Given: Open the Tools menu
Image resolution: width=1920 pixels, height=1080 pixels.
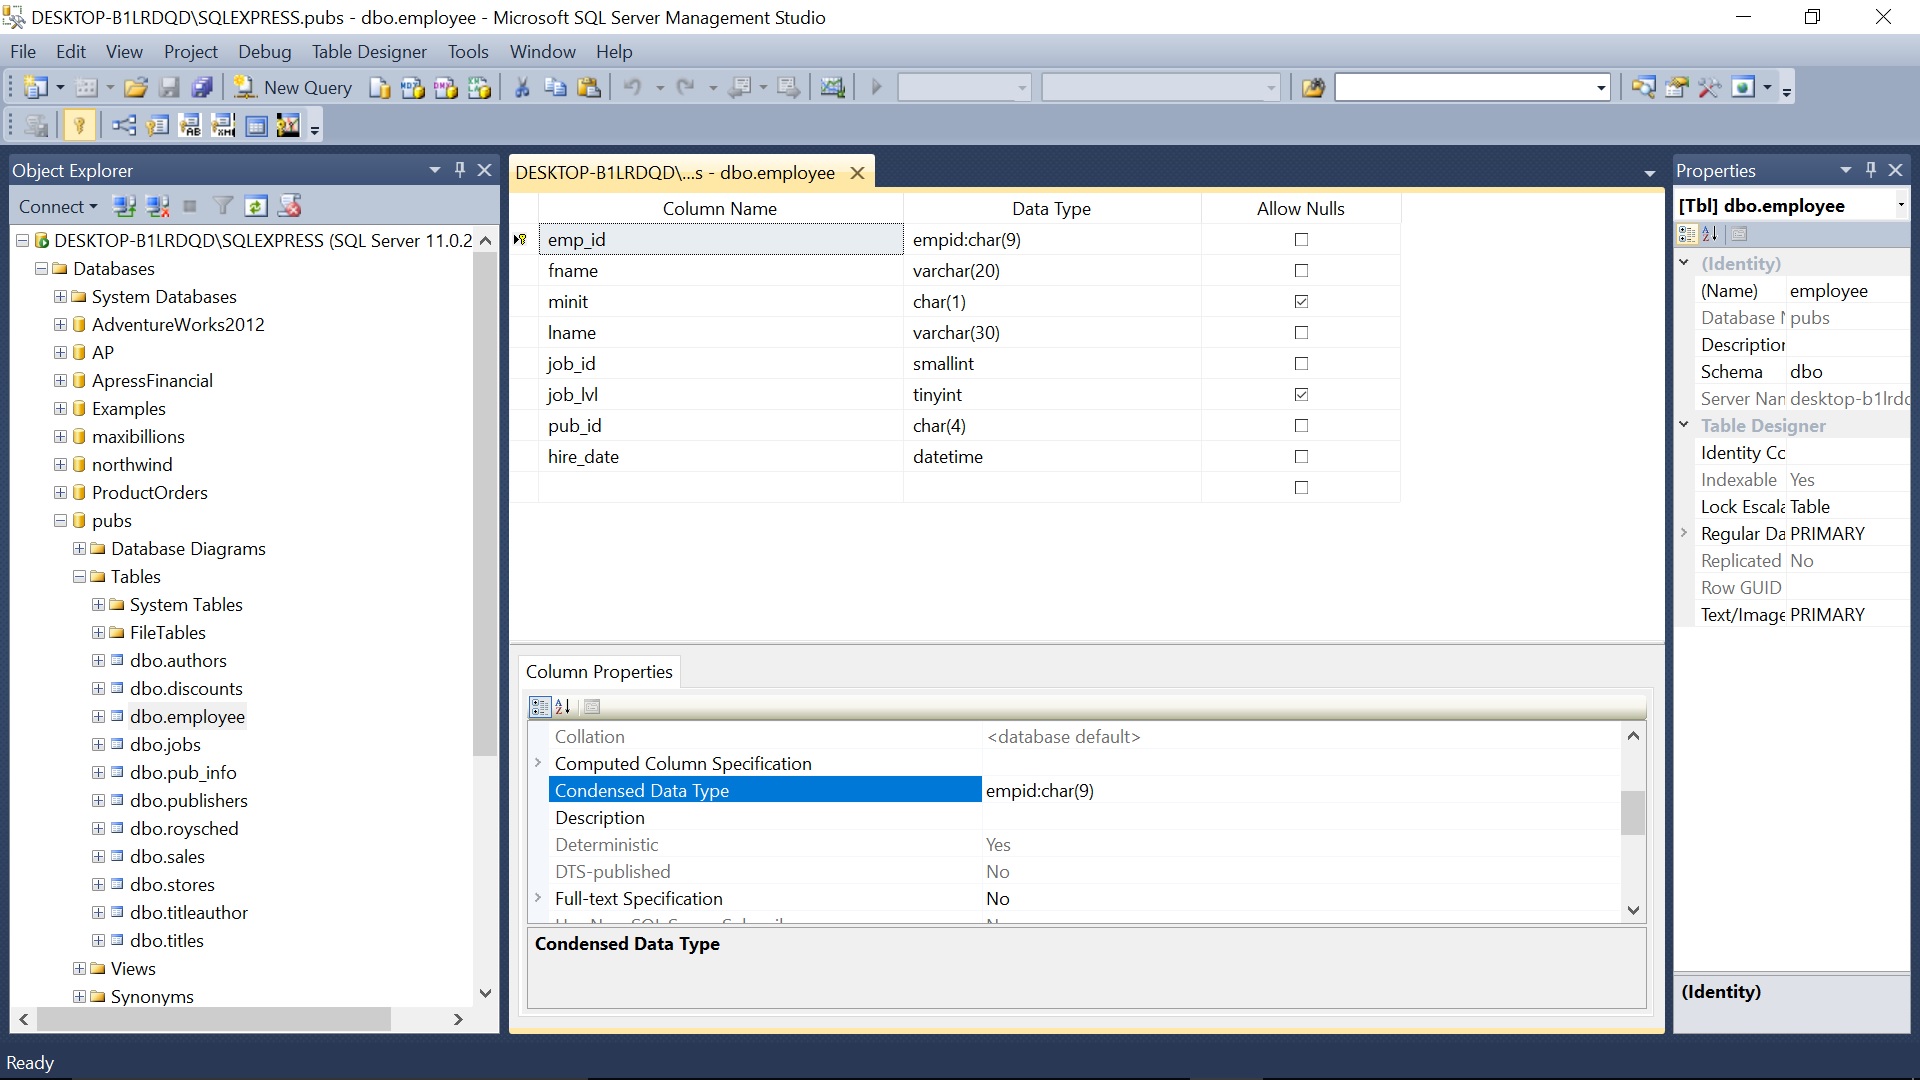Looking at the screenshot, I should [x=467, y=51].
